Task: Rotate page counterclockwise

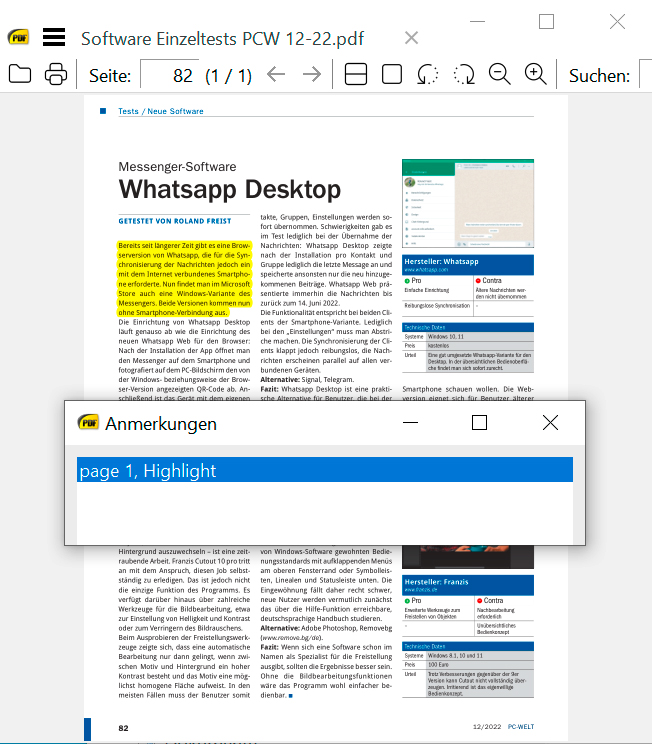Action: (x=428, y=74)
